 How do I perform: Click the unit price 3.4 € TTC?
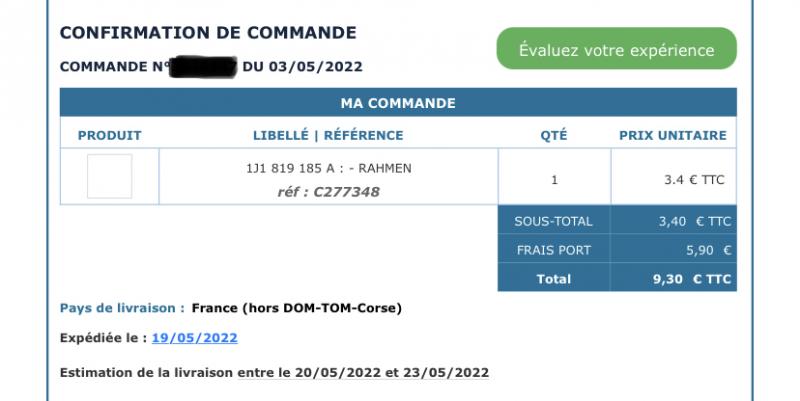coord(694,180)
